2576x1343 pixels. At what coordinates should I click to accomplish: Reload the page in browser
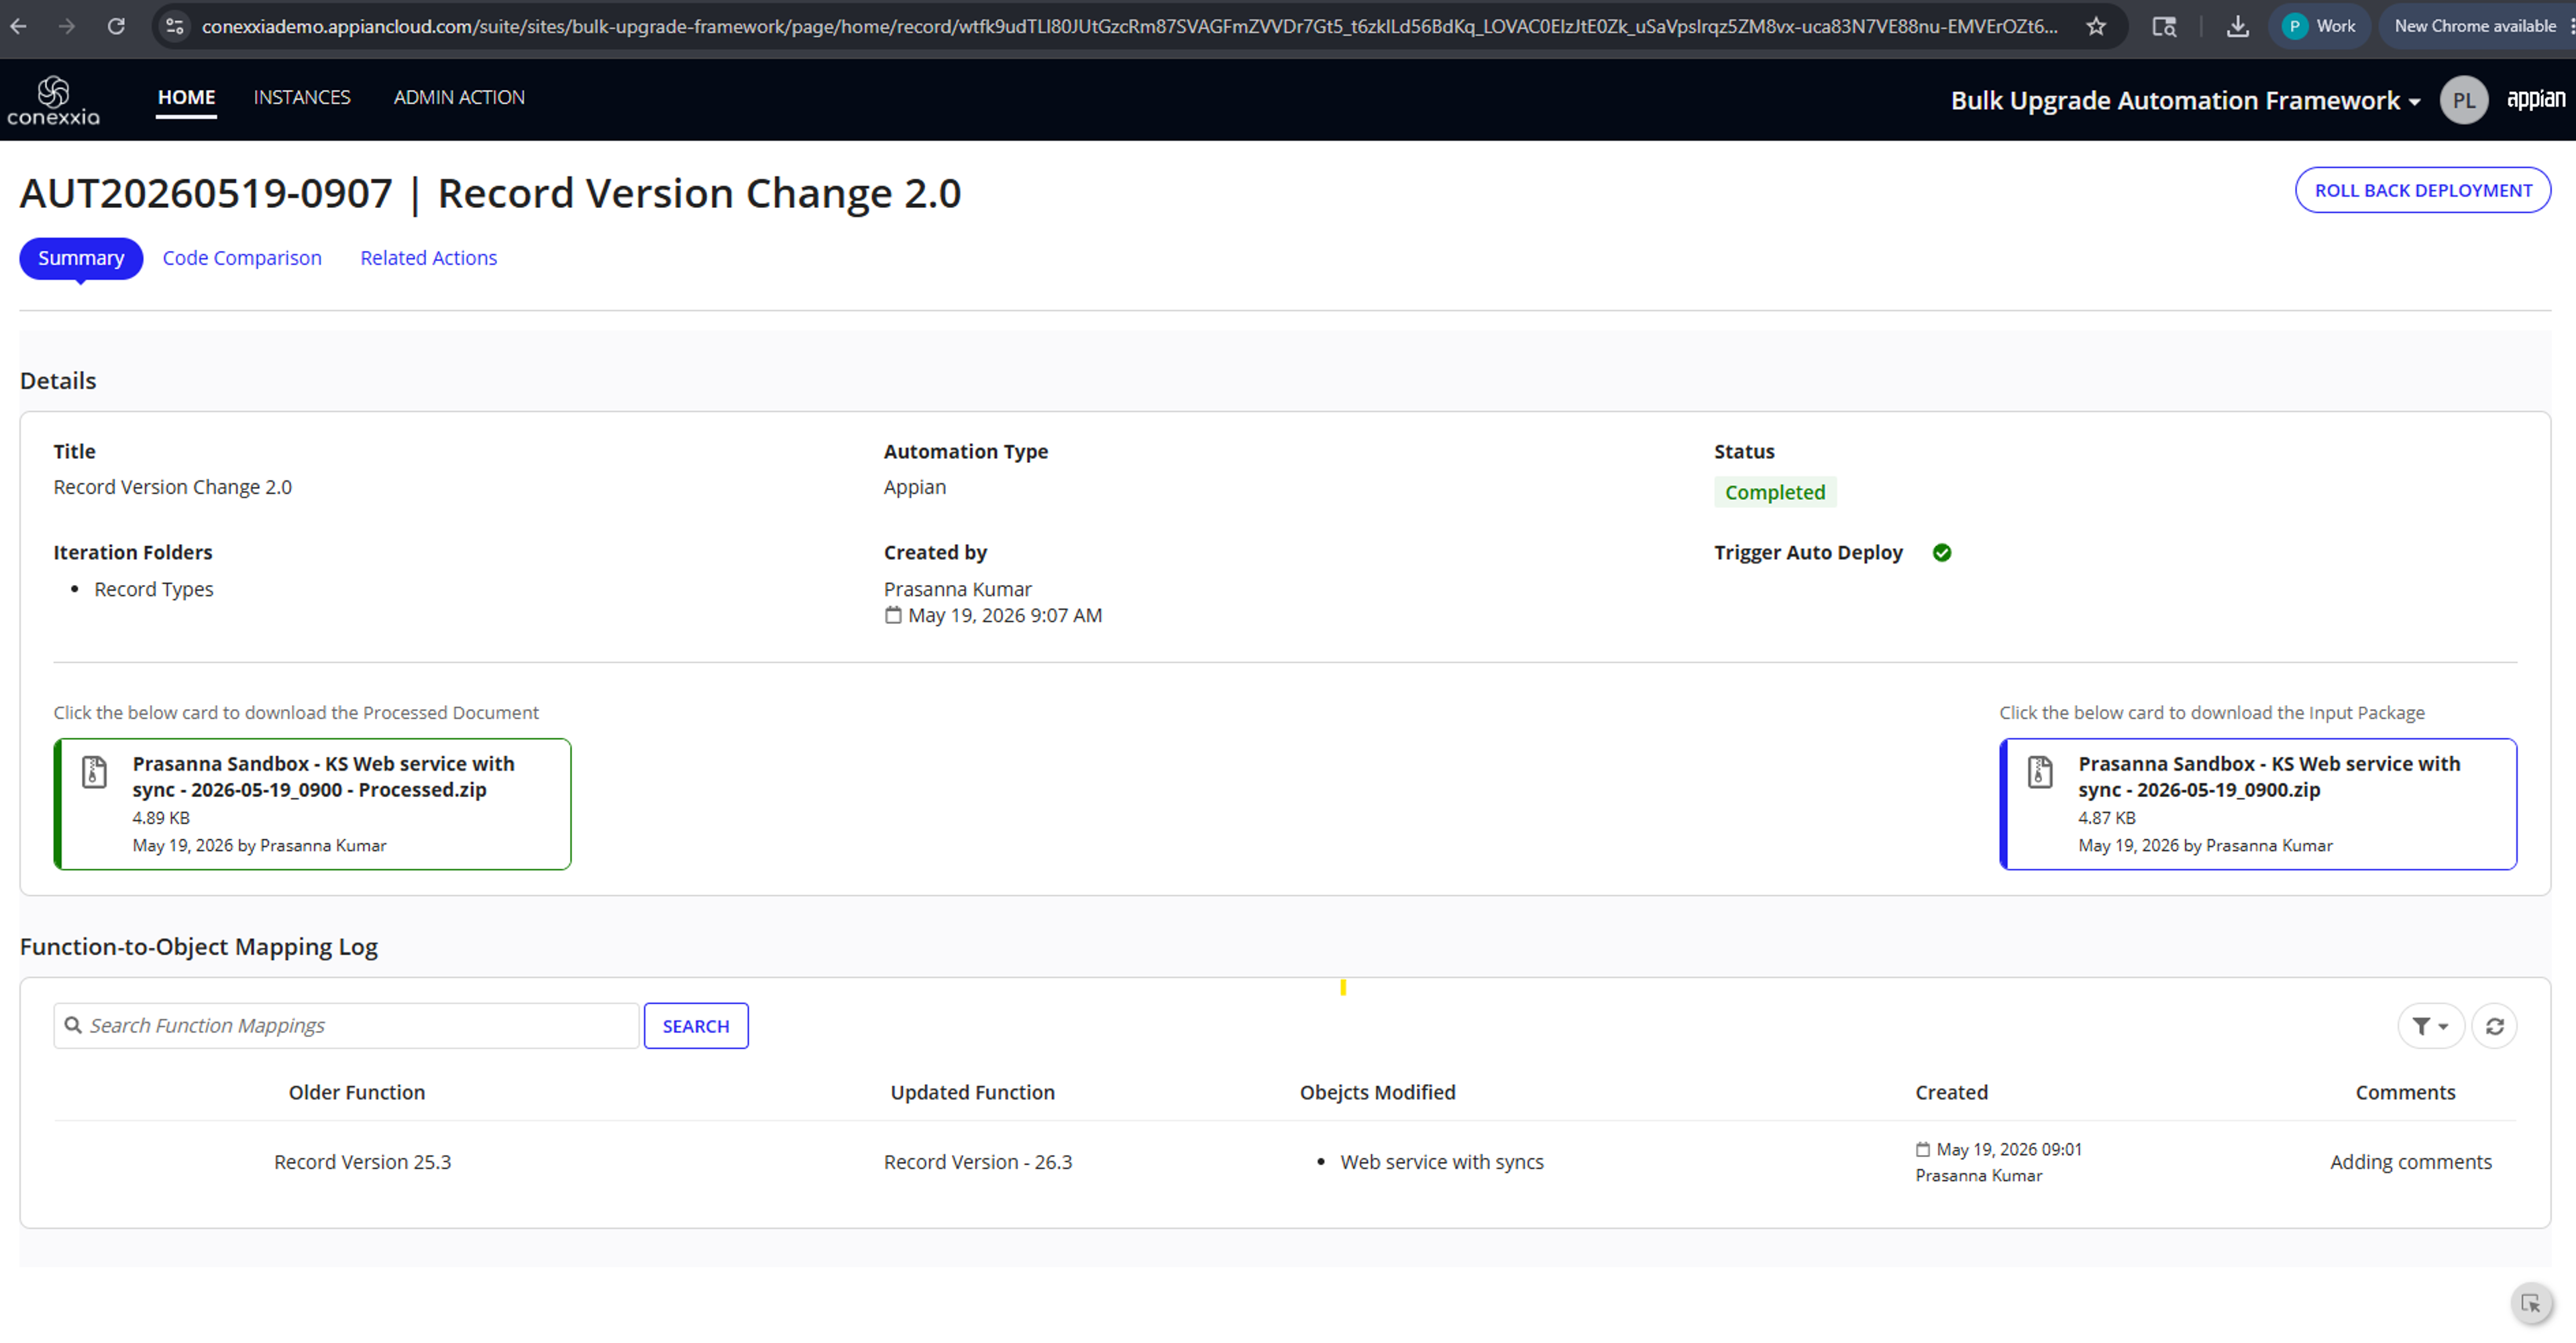coord(116,26)
